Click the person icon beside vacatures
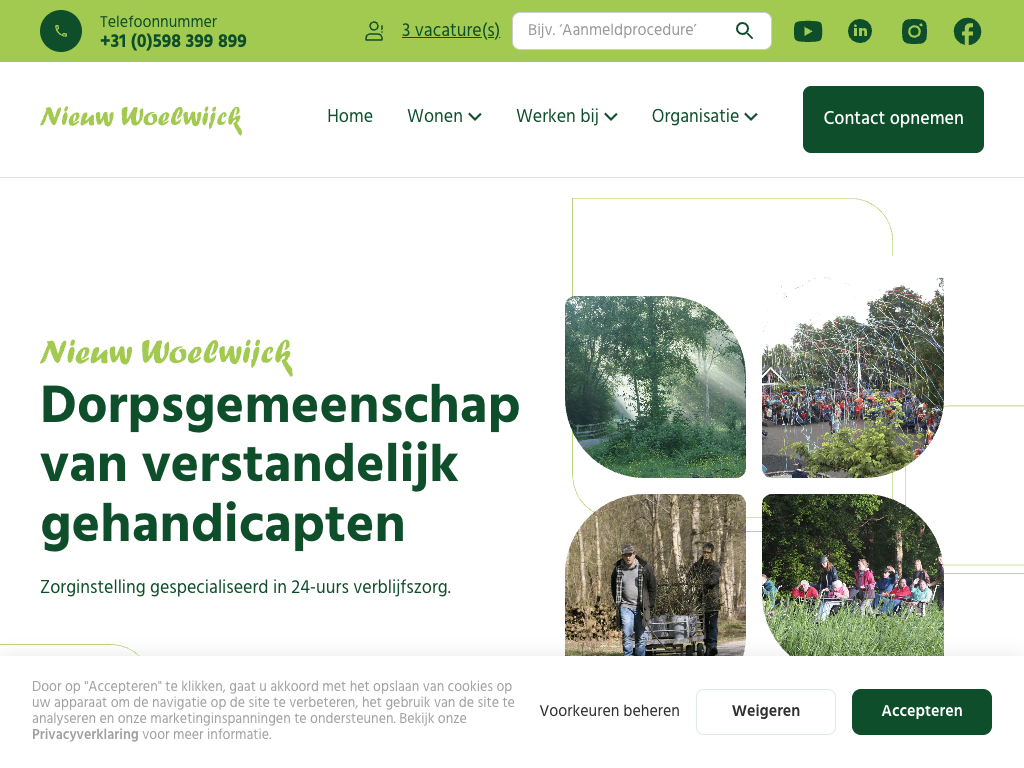Image resolution: width=1024 pixels, height=768 pixels. tap(375, 31)
